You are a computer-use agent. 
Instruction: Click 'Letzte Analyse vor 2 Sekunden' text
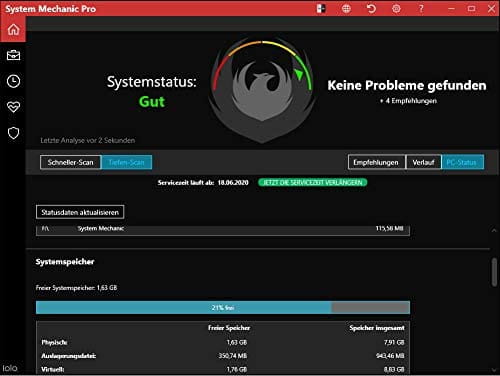tap(88, 140)
